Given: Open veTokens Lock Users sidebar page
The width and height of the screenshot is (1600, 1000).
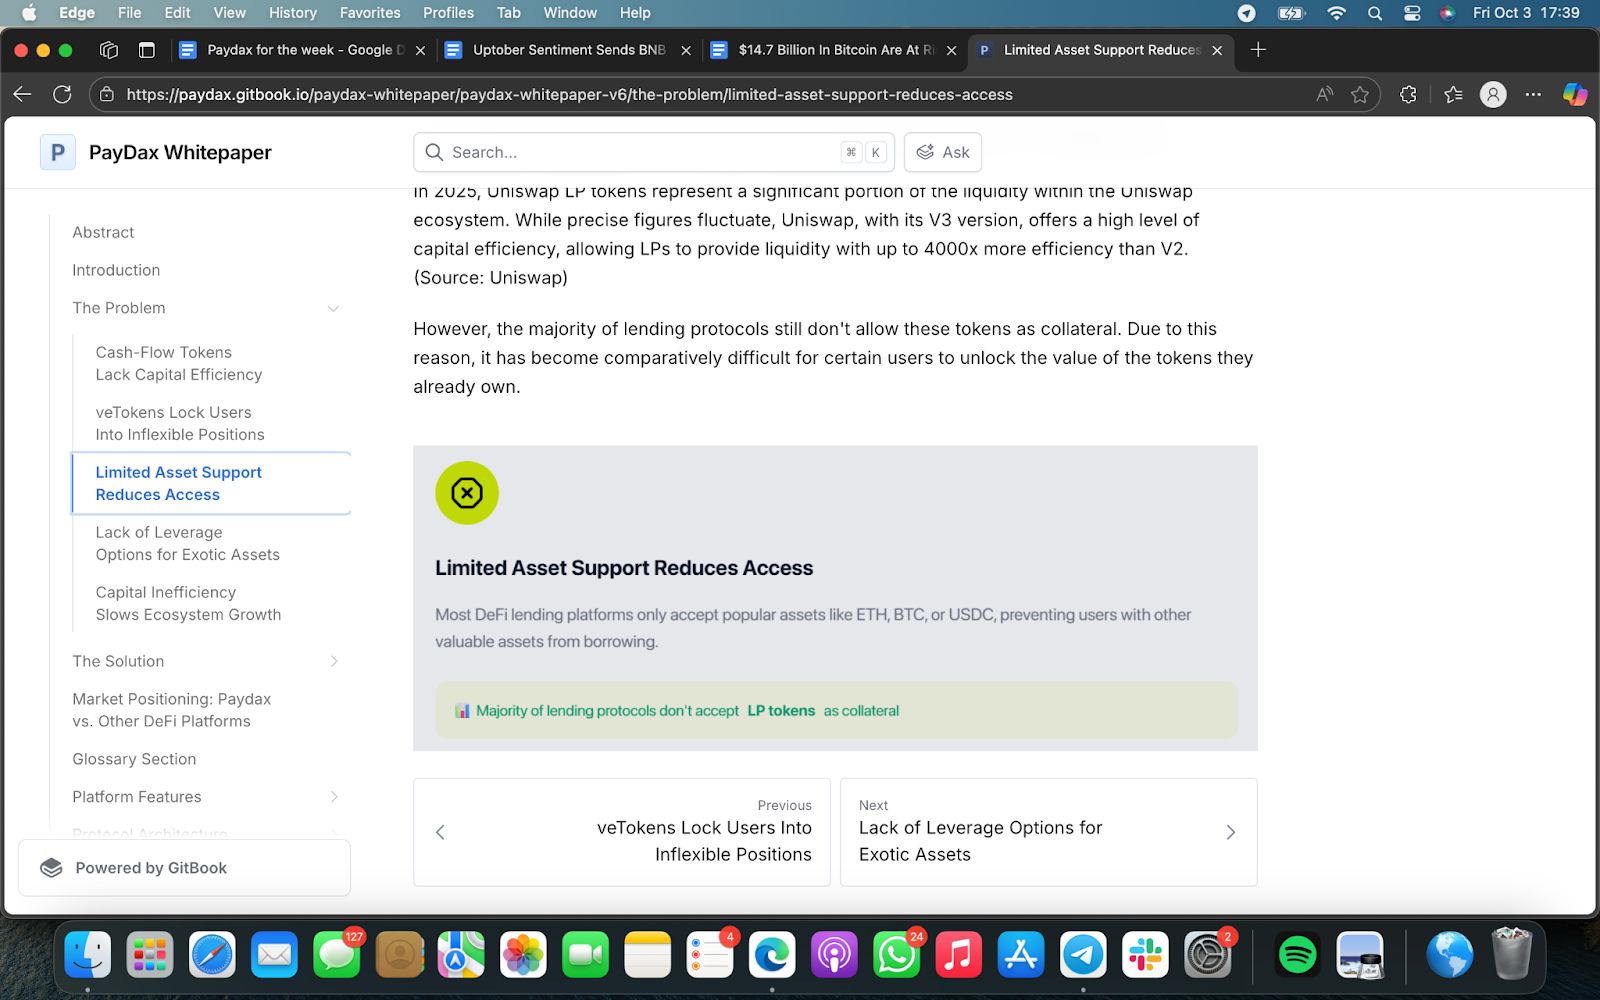Looking at the screenshot, I should (180, 423).
